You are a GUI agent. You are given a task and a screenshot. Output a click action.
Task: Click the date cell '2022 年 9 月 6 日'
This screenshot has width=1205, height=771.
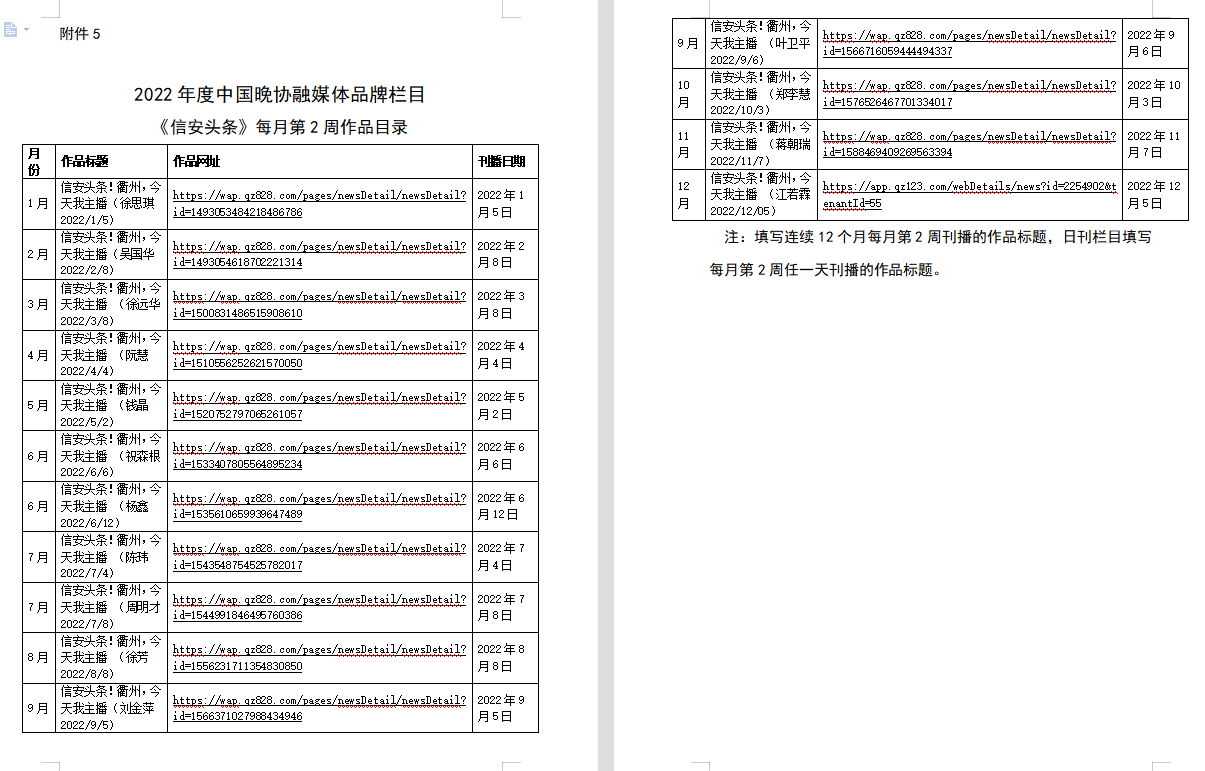pyautogui.click(x=1155, y=43)
